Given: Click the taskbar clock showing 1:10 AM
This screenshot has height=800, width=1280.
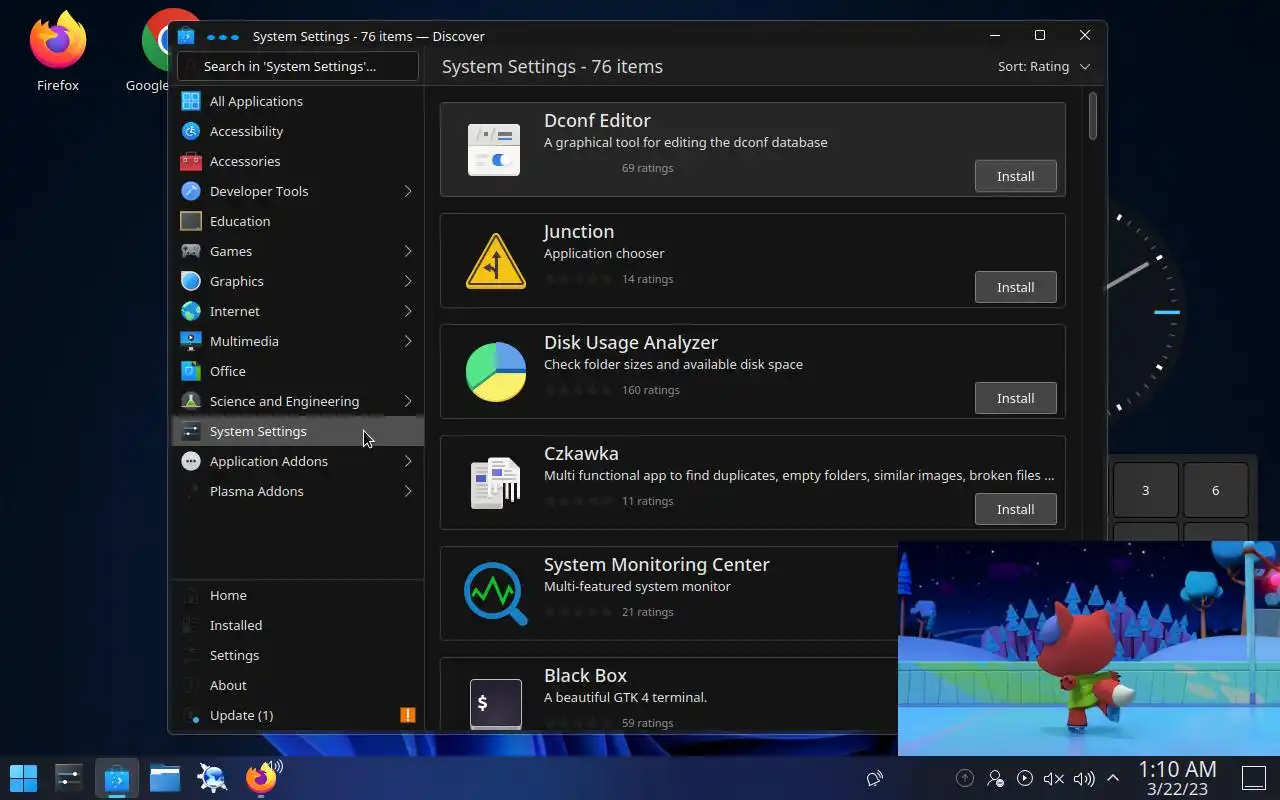Looking at the screenshot, I should 1177,778.
